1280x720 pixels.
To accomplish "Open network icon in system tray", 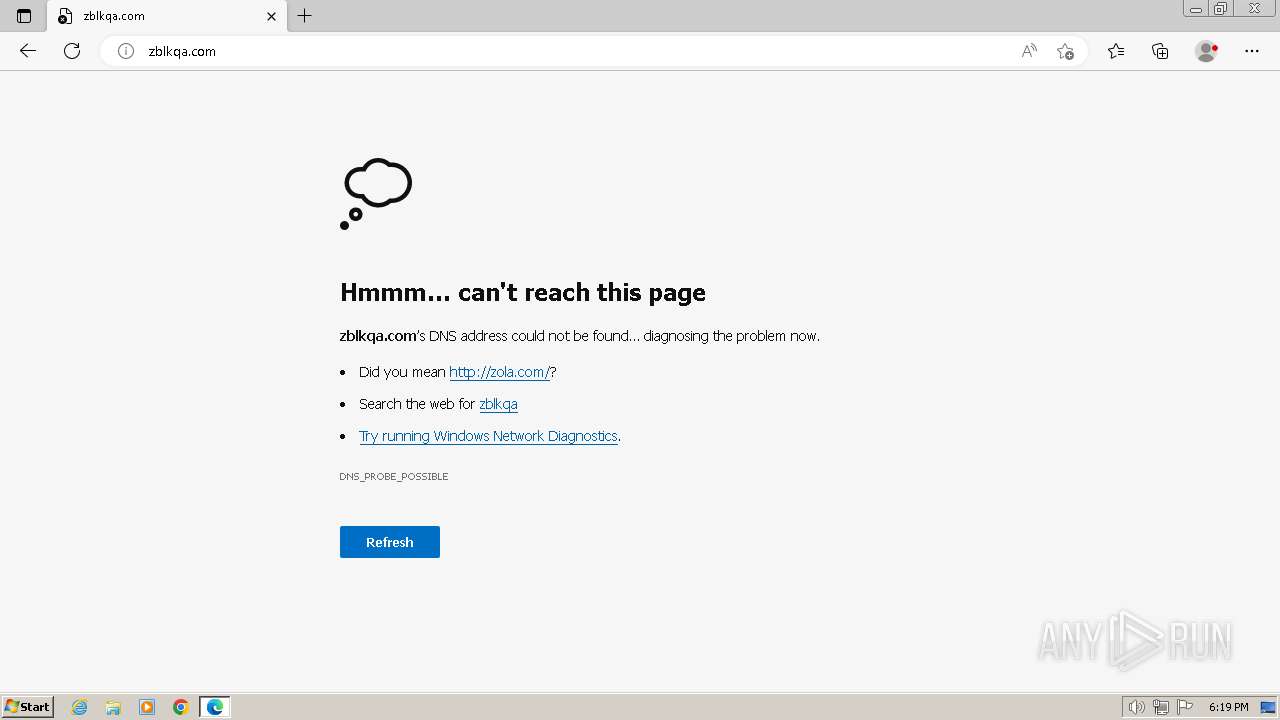I will click(1161, 707).
